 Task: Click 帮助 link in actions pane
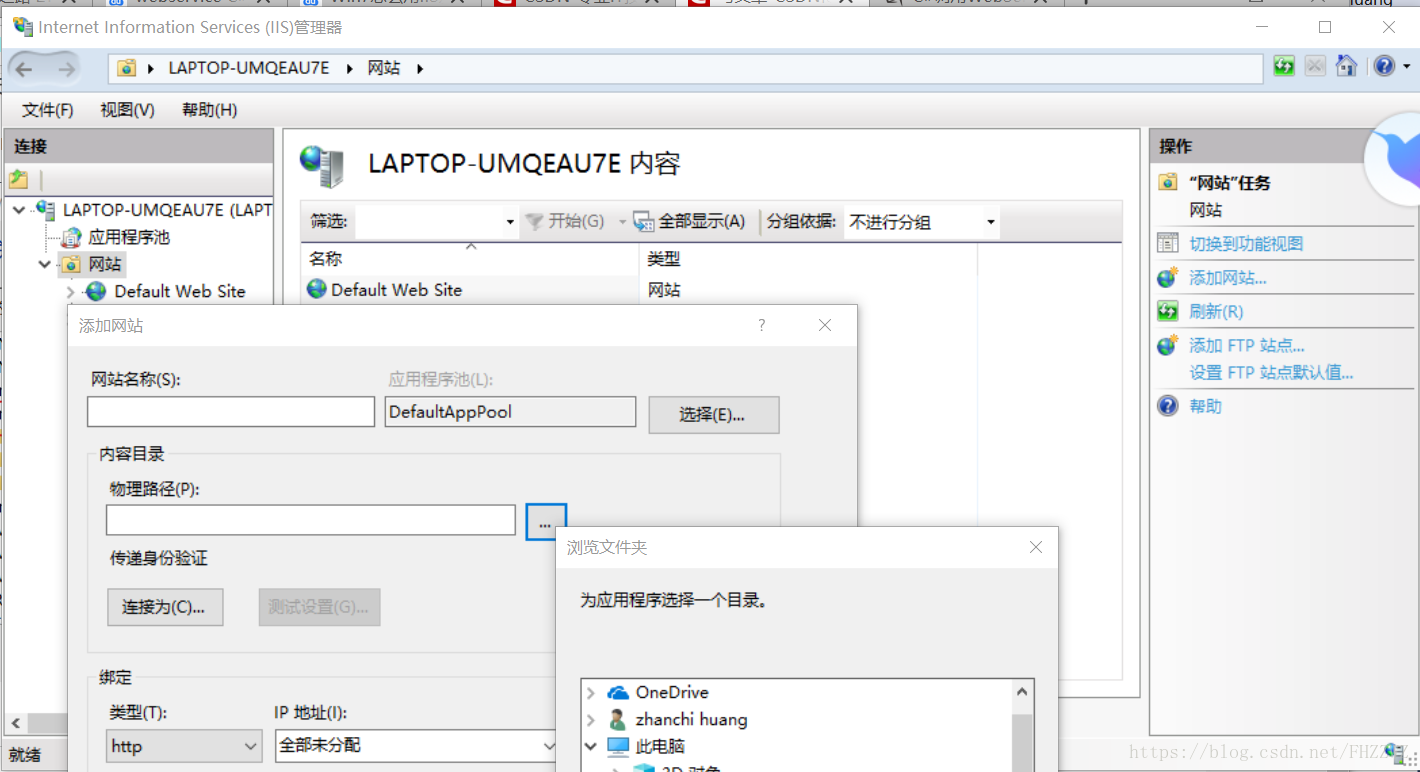[1205, 407]
